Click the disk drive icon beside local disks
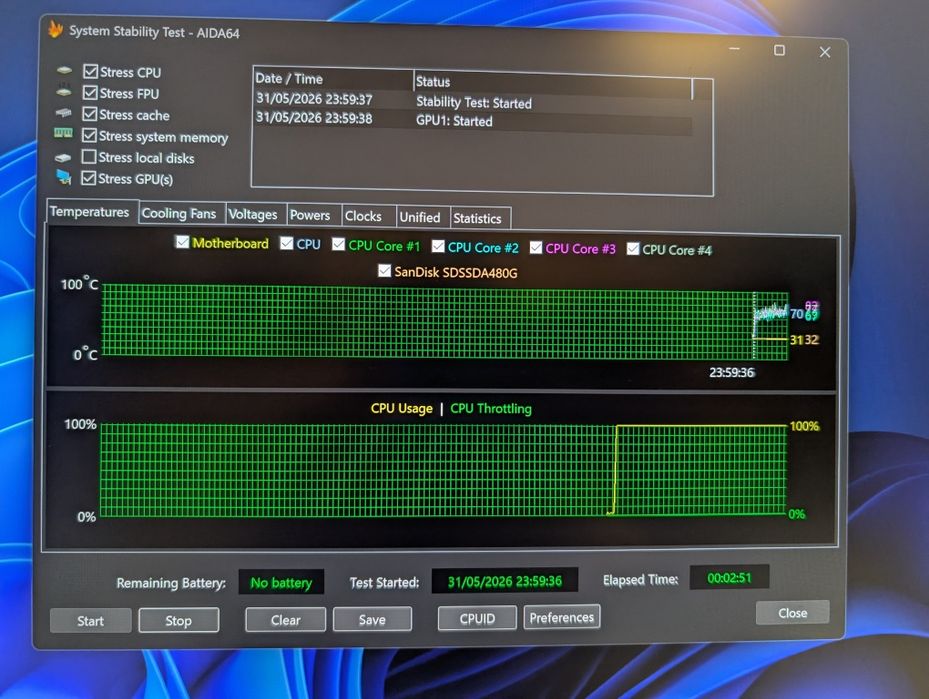This screenshot has height=699, width=929. click(x=63, y=158)
